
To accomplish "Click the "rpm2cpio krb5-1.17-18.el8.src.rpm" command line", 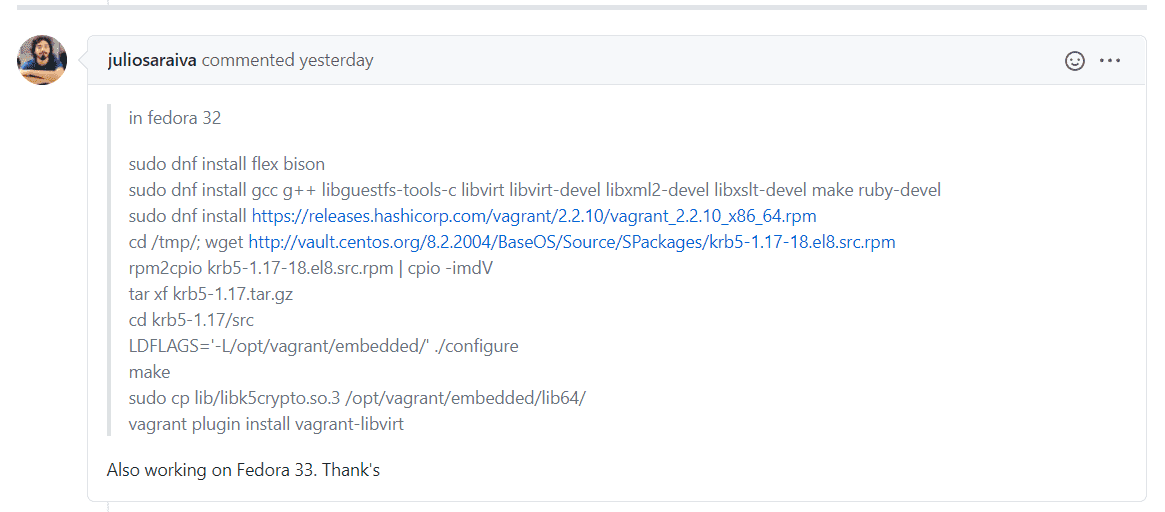I will [x=310, y=268].
